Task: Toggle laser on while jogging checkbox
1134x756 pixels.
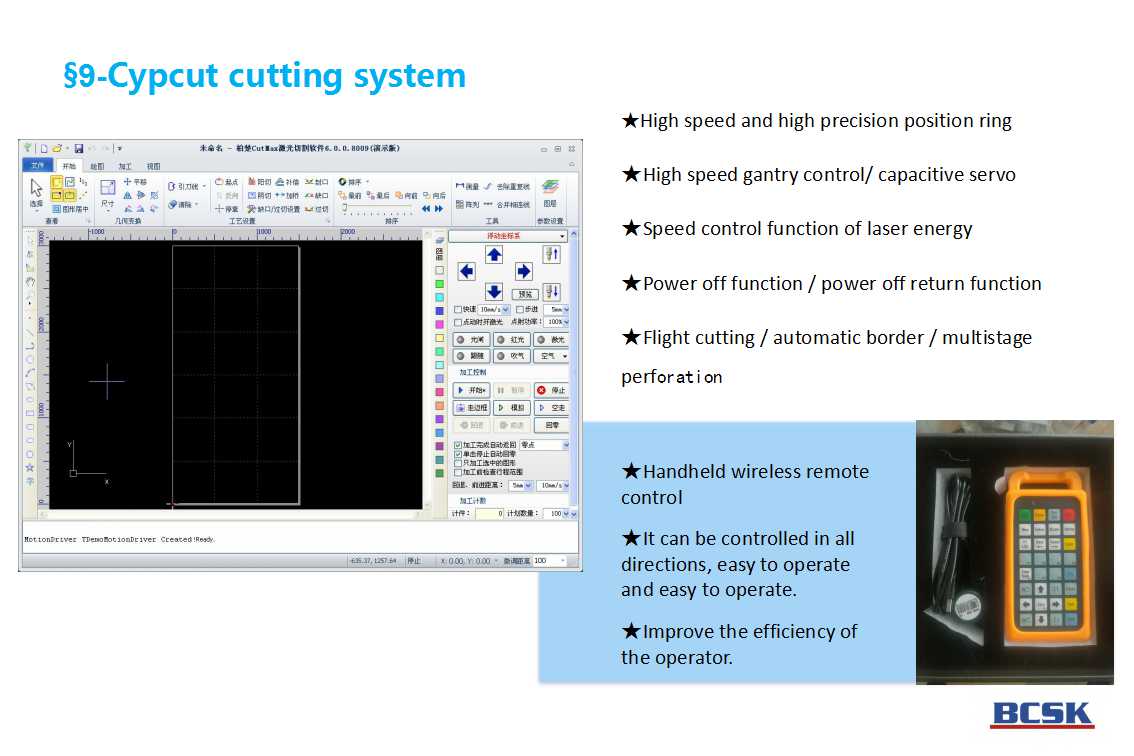Action: pos(458,322)
